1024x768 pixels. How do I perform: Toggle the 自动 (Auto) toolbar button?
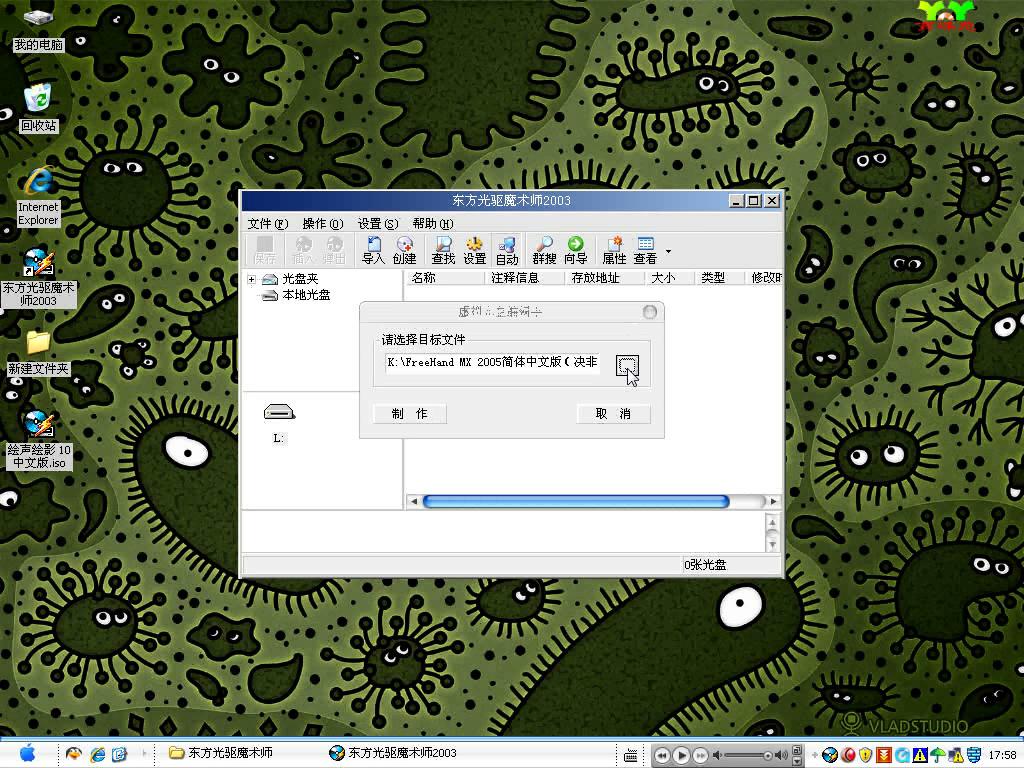pos(507,251)
